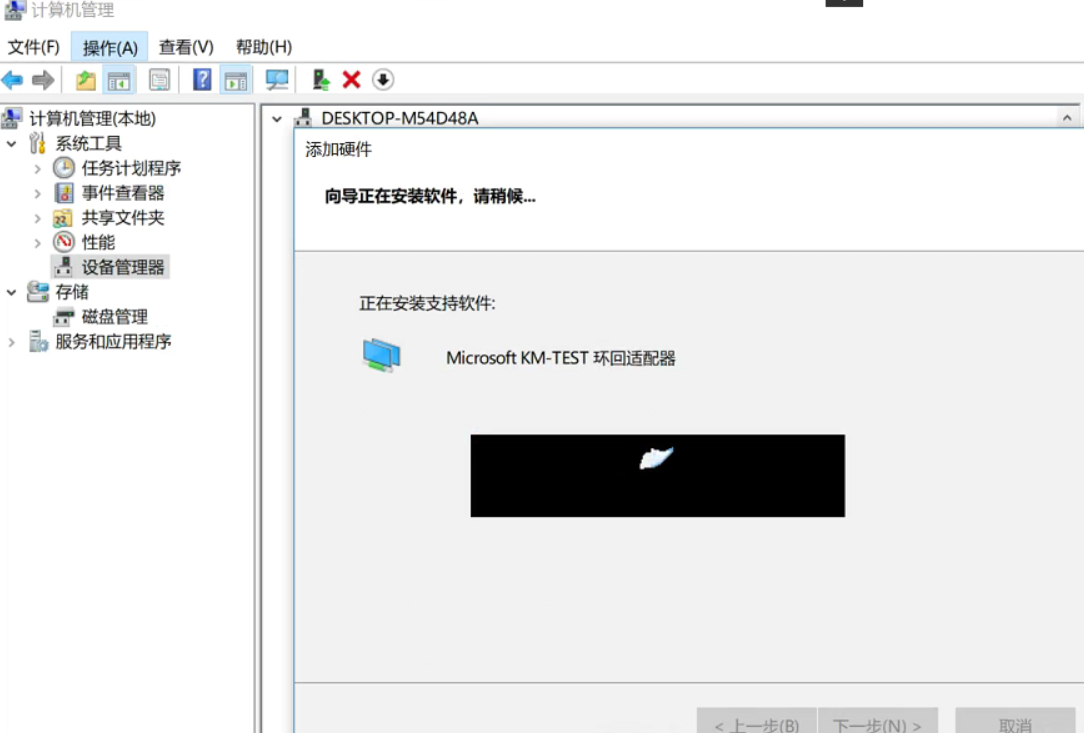The image size is (1084, 733).
Task: Click the text 正在安装支持软件:
Action: pos(427,304)
